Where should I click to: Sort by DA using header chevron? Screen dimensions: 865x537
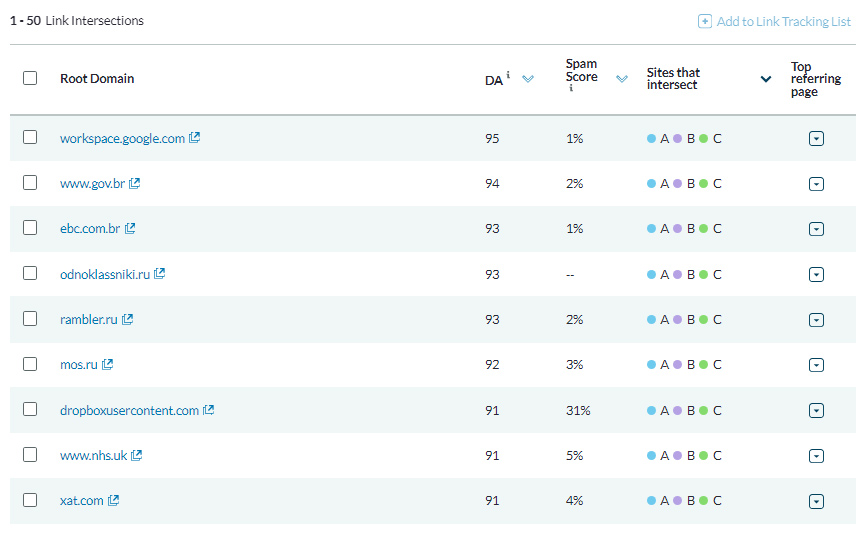click(x=528, y=79)
